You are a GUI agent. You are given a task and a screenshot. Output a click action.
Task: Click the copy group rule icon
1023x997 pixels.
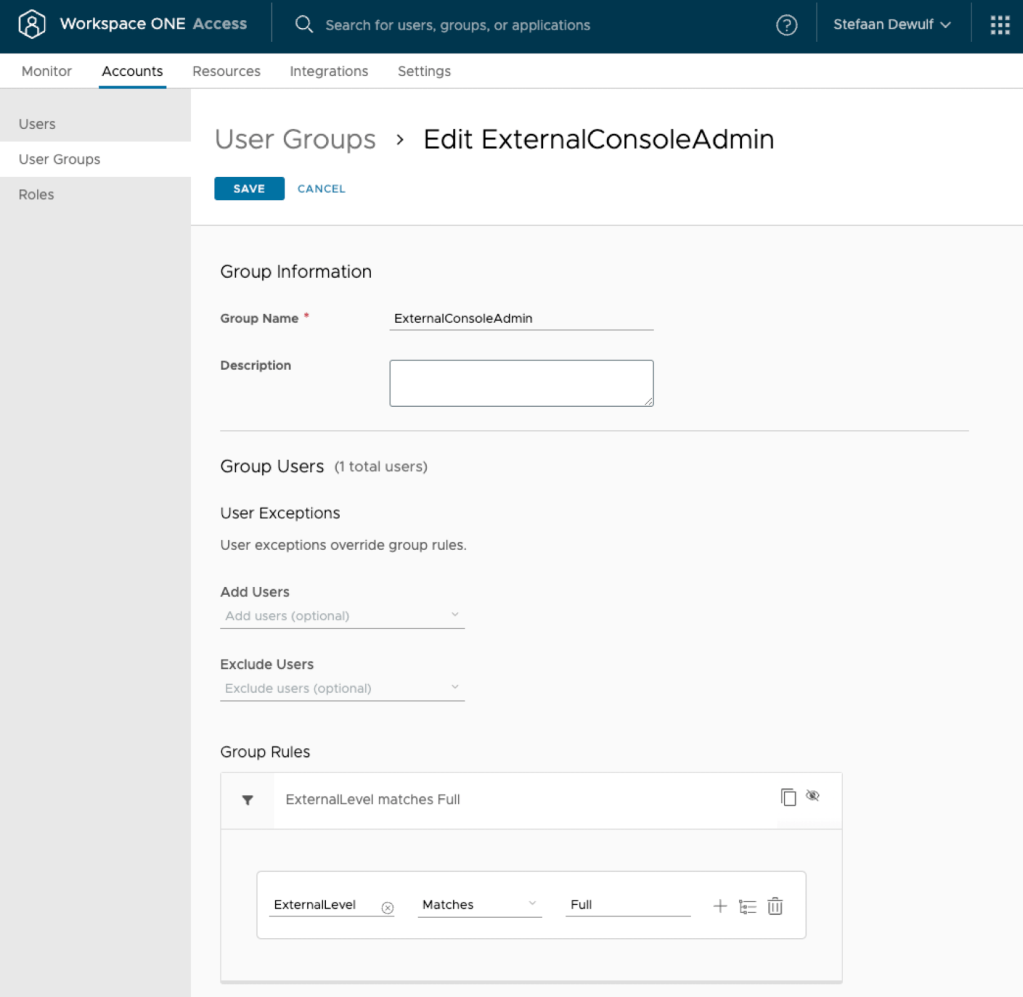tap(788, 797)
